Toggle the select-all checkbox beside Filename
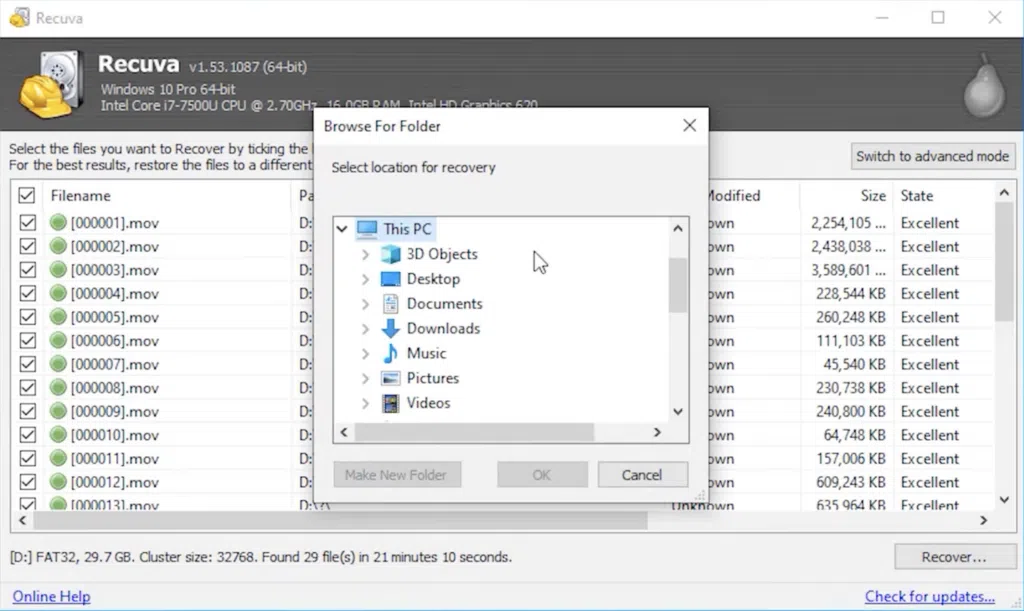The width and height of the screenshot is (1024, 611). click(x=27, y=196)
